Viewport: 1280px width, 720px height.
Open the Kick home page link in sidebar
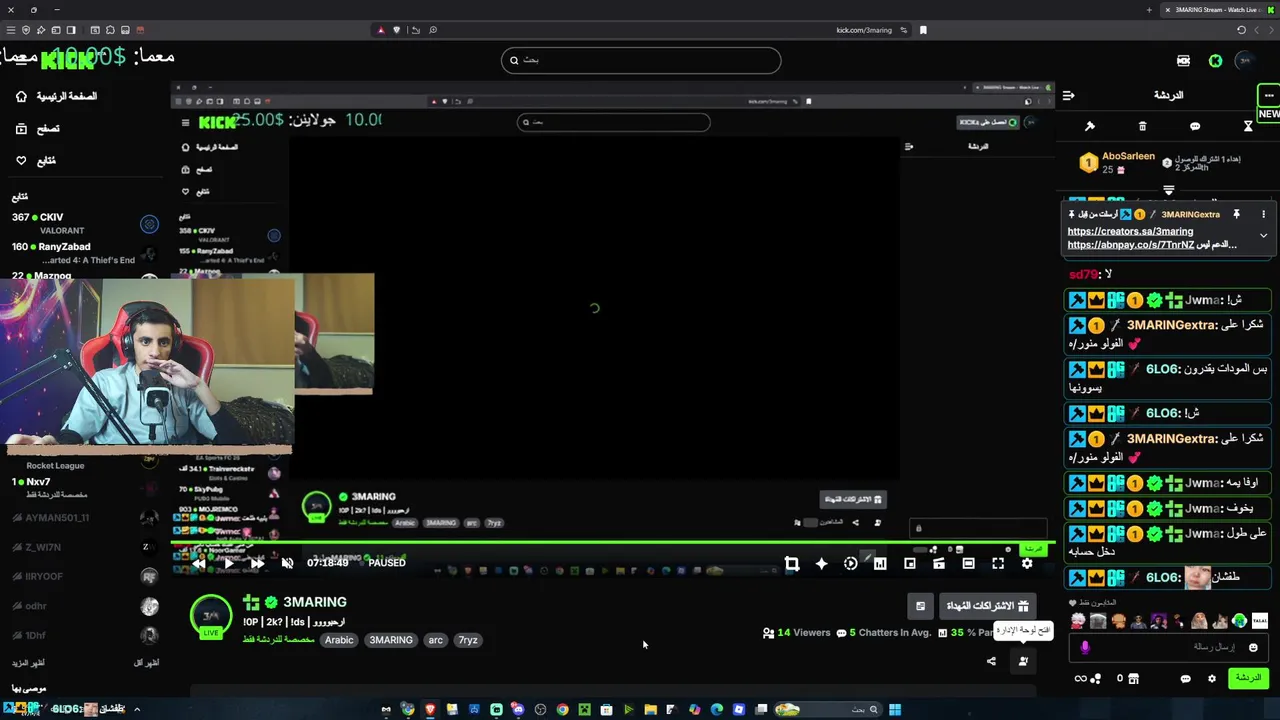[x=56, y=96]
